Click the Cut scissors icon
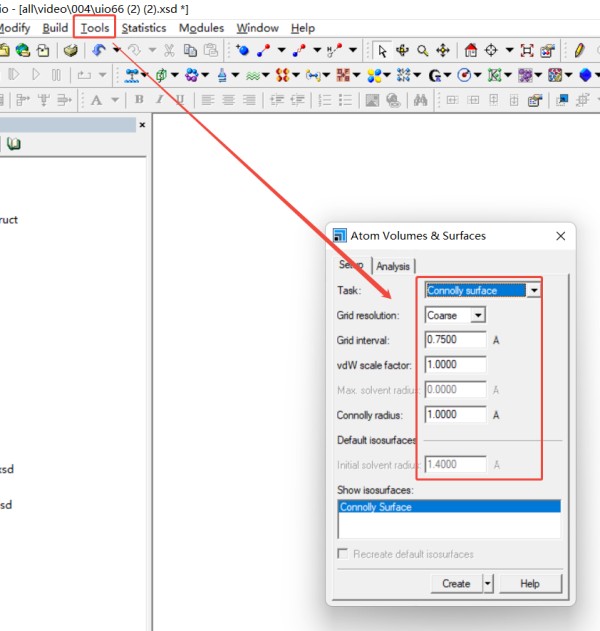Viewport: 600px width, 631px height. pos(169,50)
